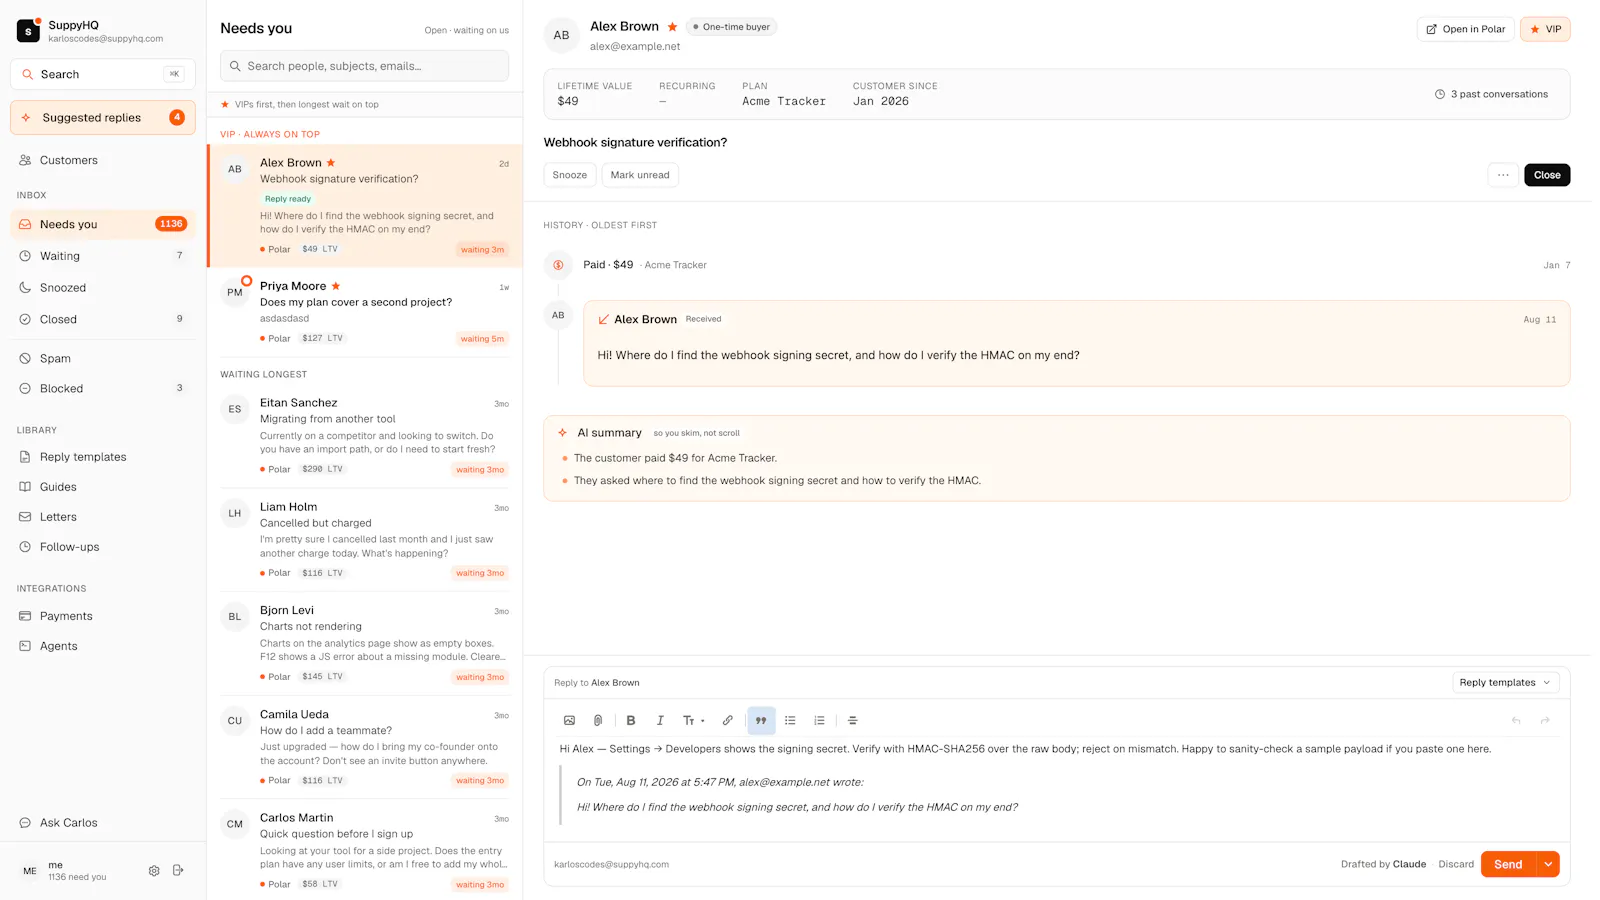Screen dimensions: 1600x900
Task: Snooze this conversation
Action: coord(570,175)
